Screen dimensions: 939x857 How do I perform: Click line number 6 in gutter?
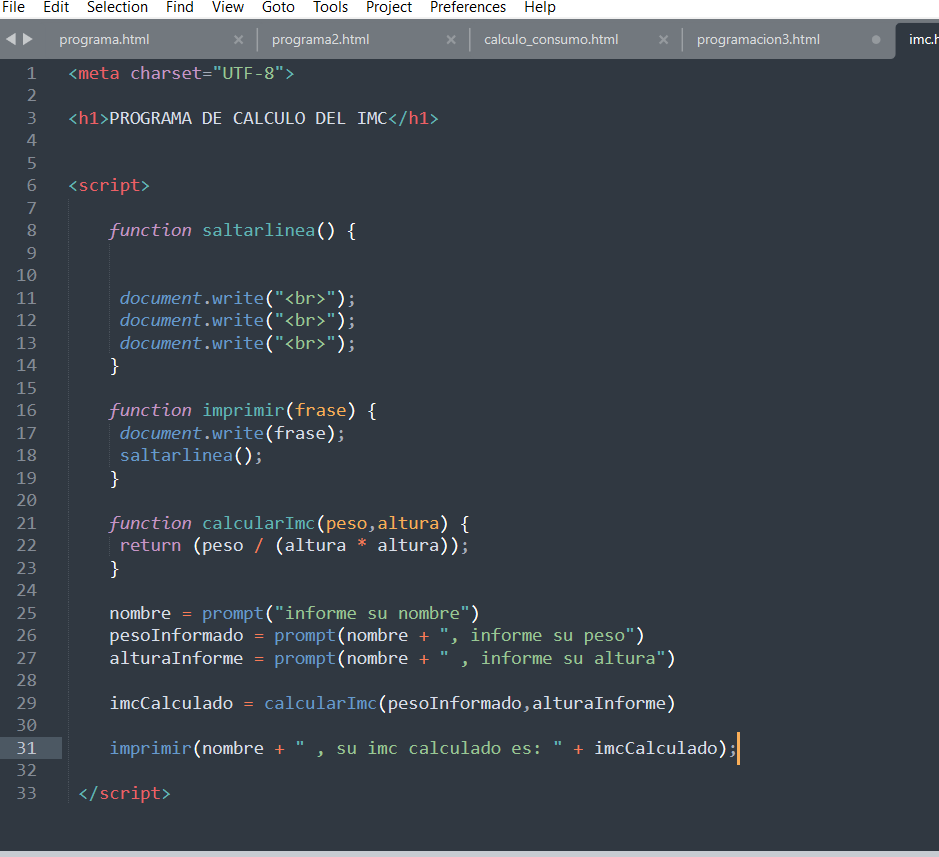pos(31,186)
